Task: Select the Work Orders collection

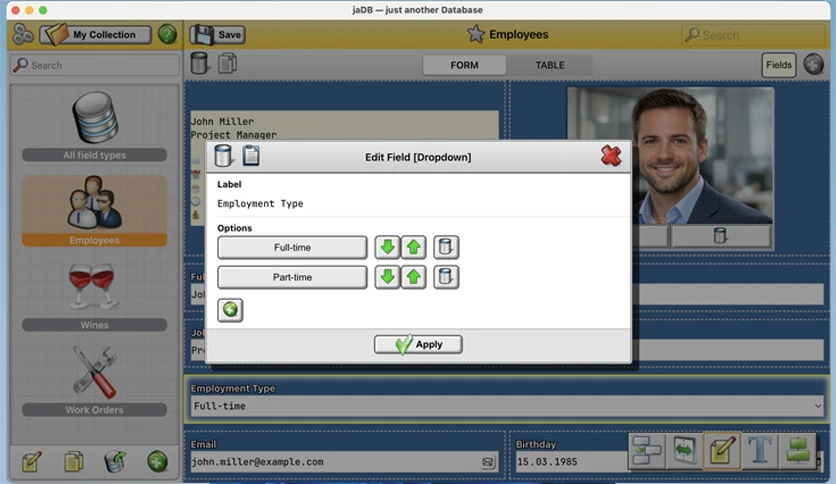Action: pyautogui.click(x=94, y=381)
